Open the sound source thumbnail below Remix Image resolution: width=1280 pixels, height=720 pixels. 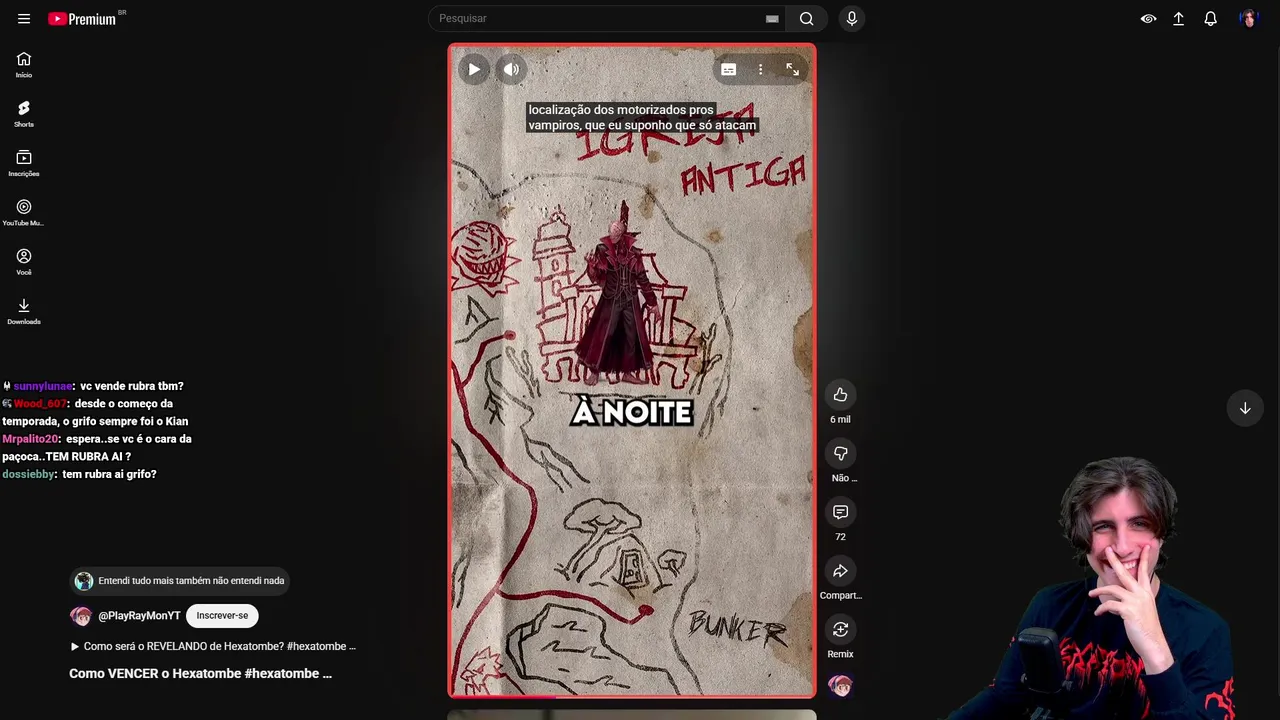(x=840, y=686)
